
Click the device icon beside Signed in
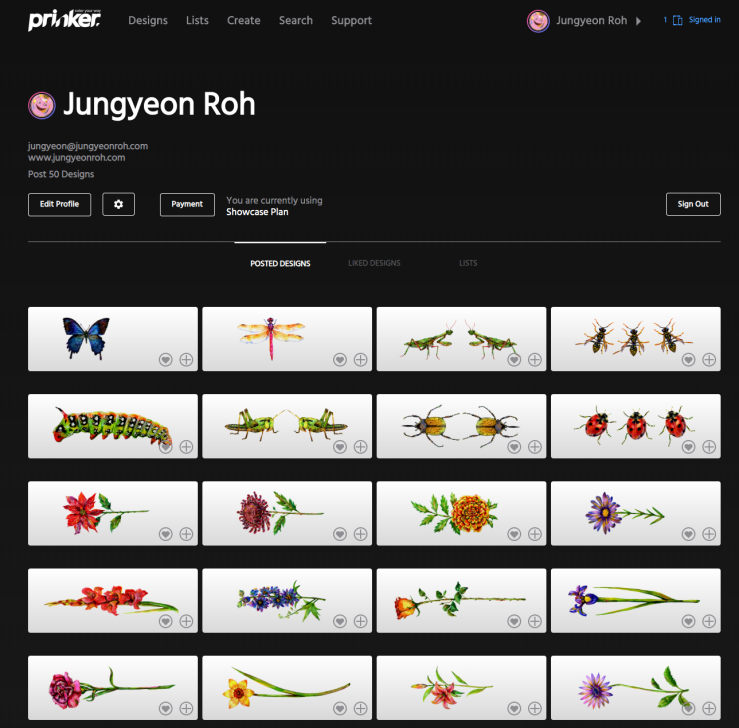pyautogui.click(x=677, y=20)
